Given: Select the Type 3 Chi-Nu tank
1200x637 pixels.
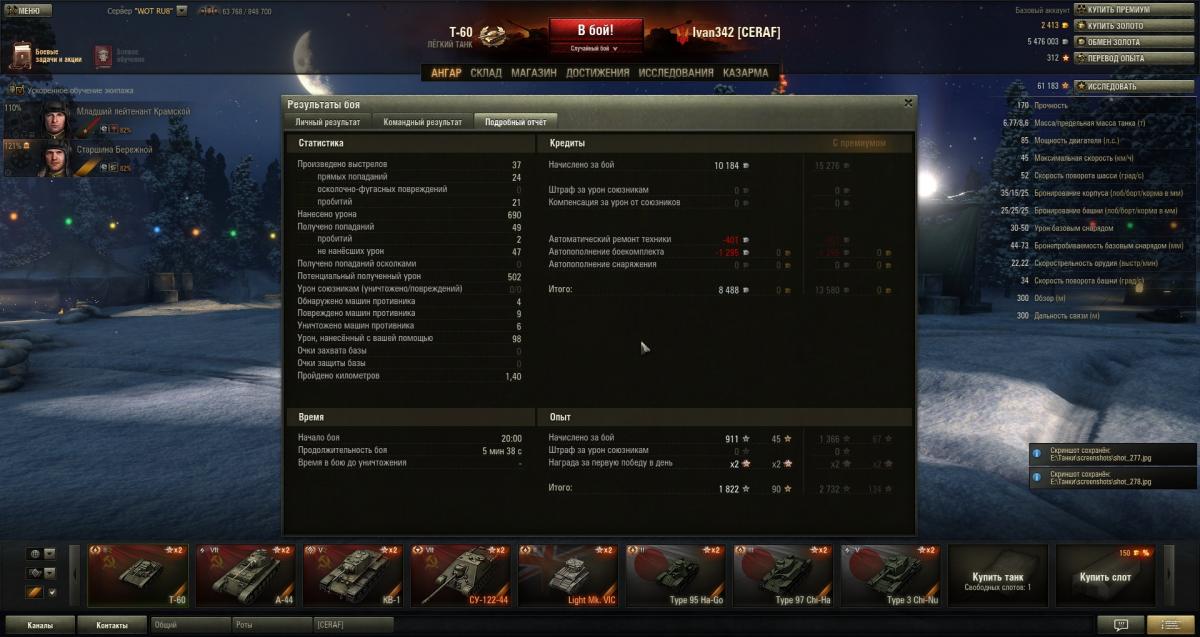Looking at the screenshot, I should [x=891, y=576].
